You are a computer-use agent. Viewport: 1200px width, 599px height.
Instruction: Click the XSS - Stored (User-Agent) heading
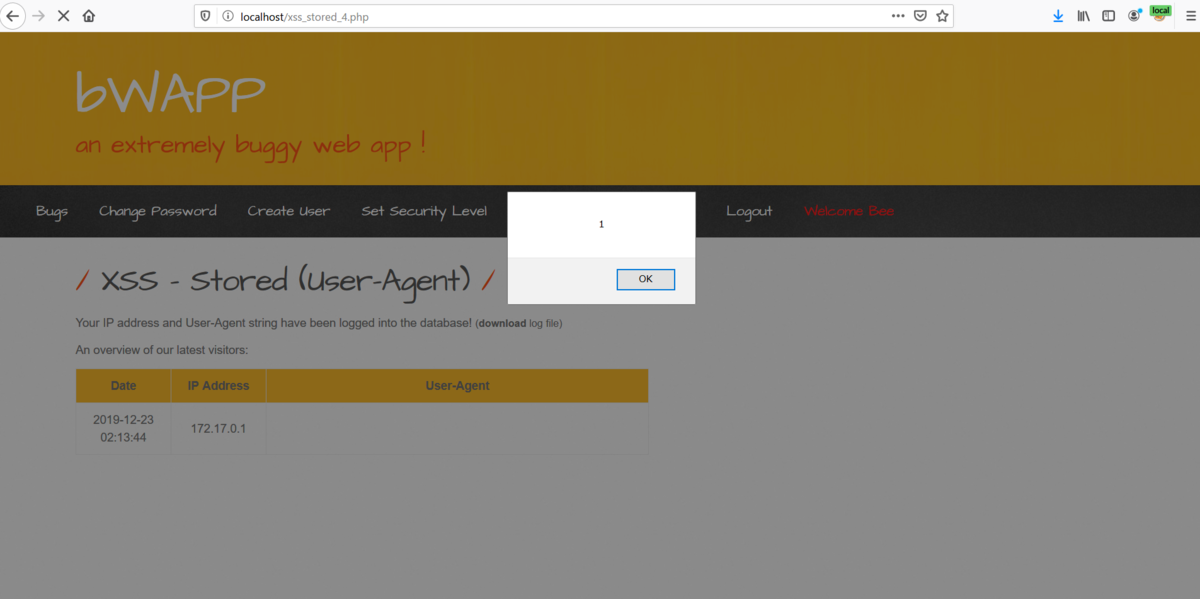(286, 281)
